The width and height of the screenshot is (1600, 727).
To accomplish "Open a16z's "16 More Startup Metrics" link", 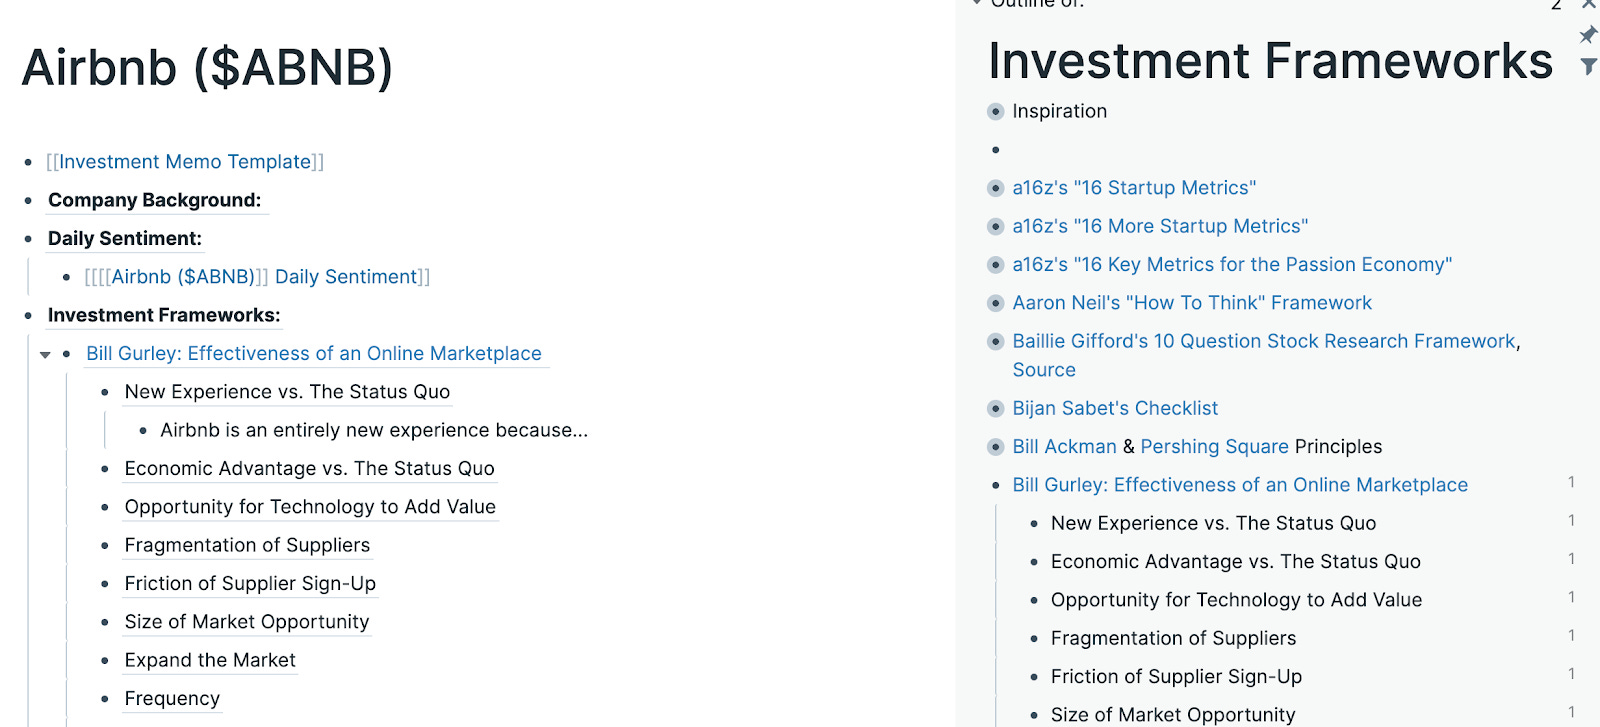I will pyautogui.click(x=1160, y=226).
